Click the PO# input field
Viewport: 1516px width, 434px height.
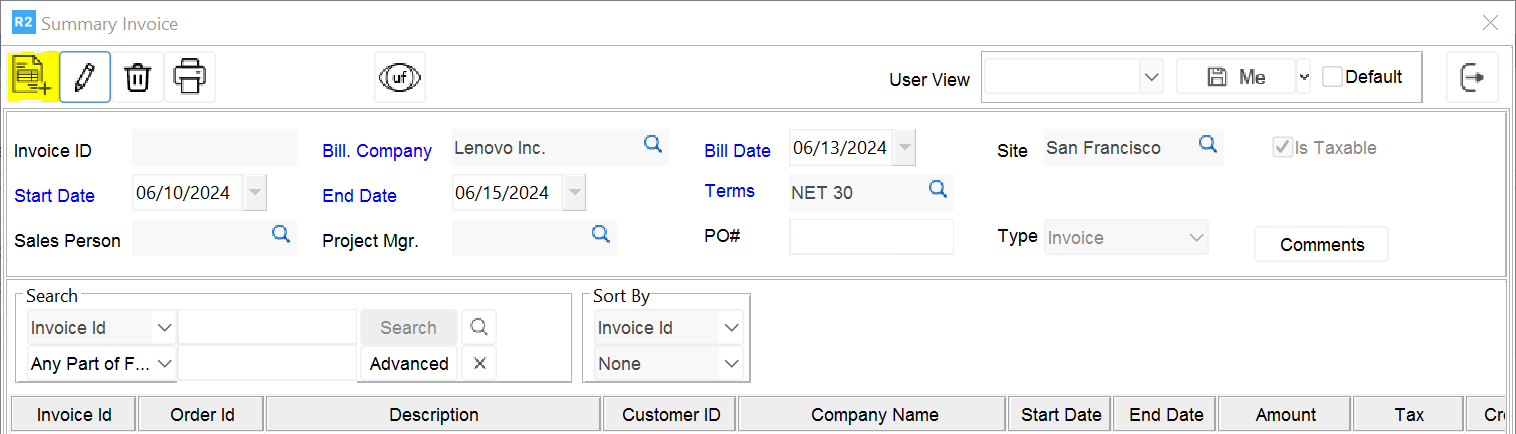871,237
